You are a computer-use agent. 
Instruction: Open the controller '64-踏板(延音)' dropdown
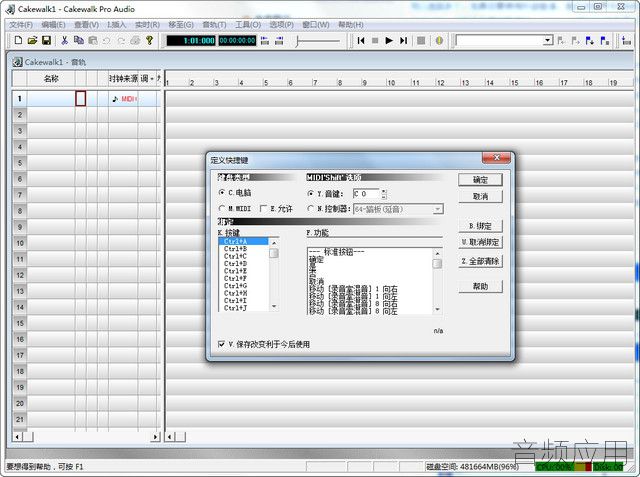(x=438, y=209)
